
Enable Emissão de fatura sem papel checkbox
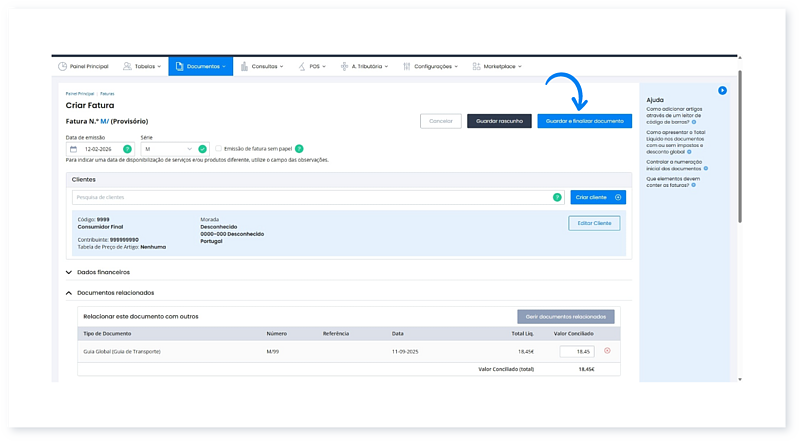point(220,148)
